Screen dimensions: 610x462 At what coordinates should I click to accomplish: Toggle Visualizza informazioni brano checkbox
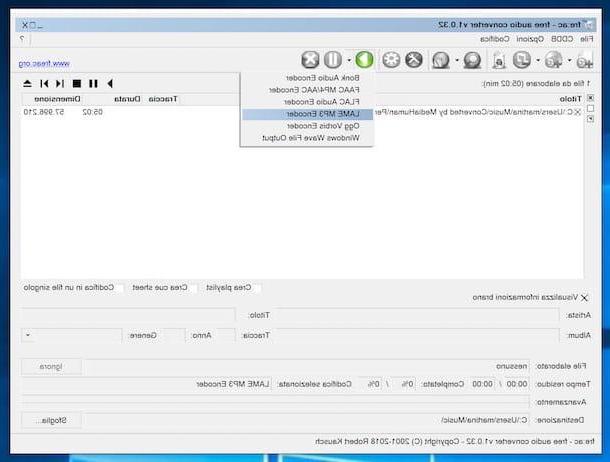pos(584,298)
